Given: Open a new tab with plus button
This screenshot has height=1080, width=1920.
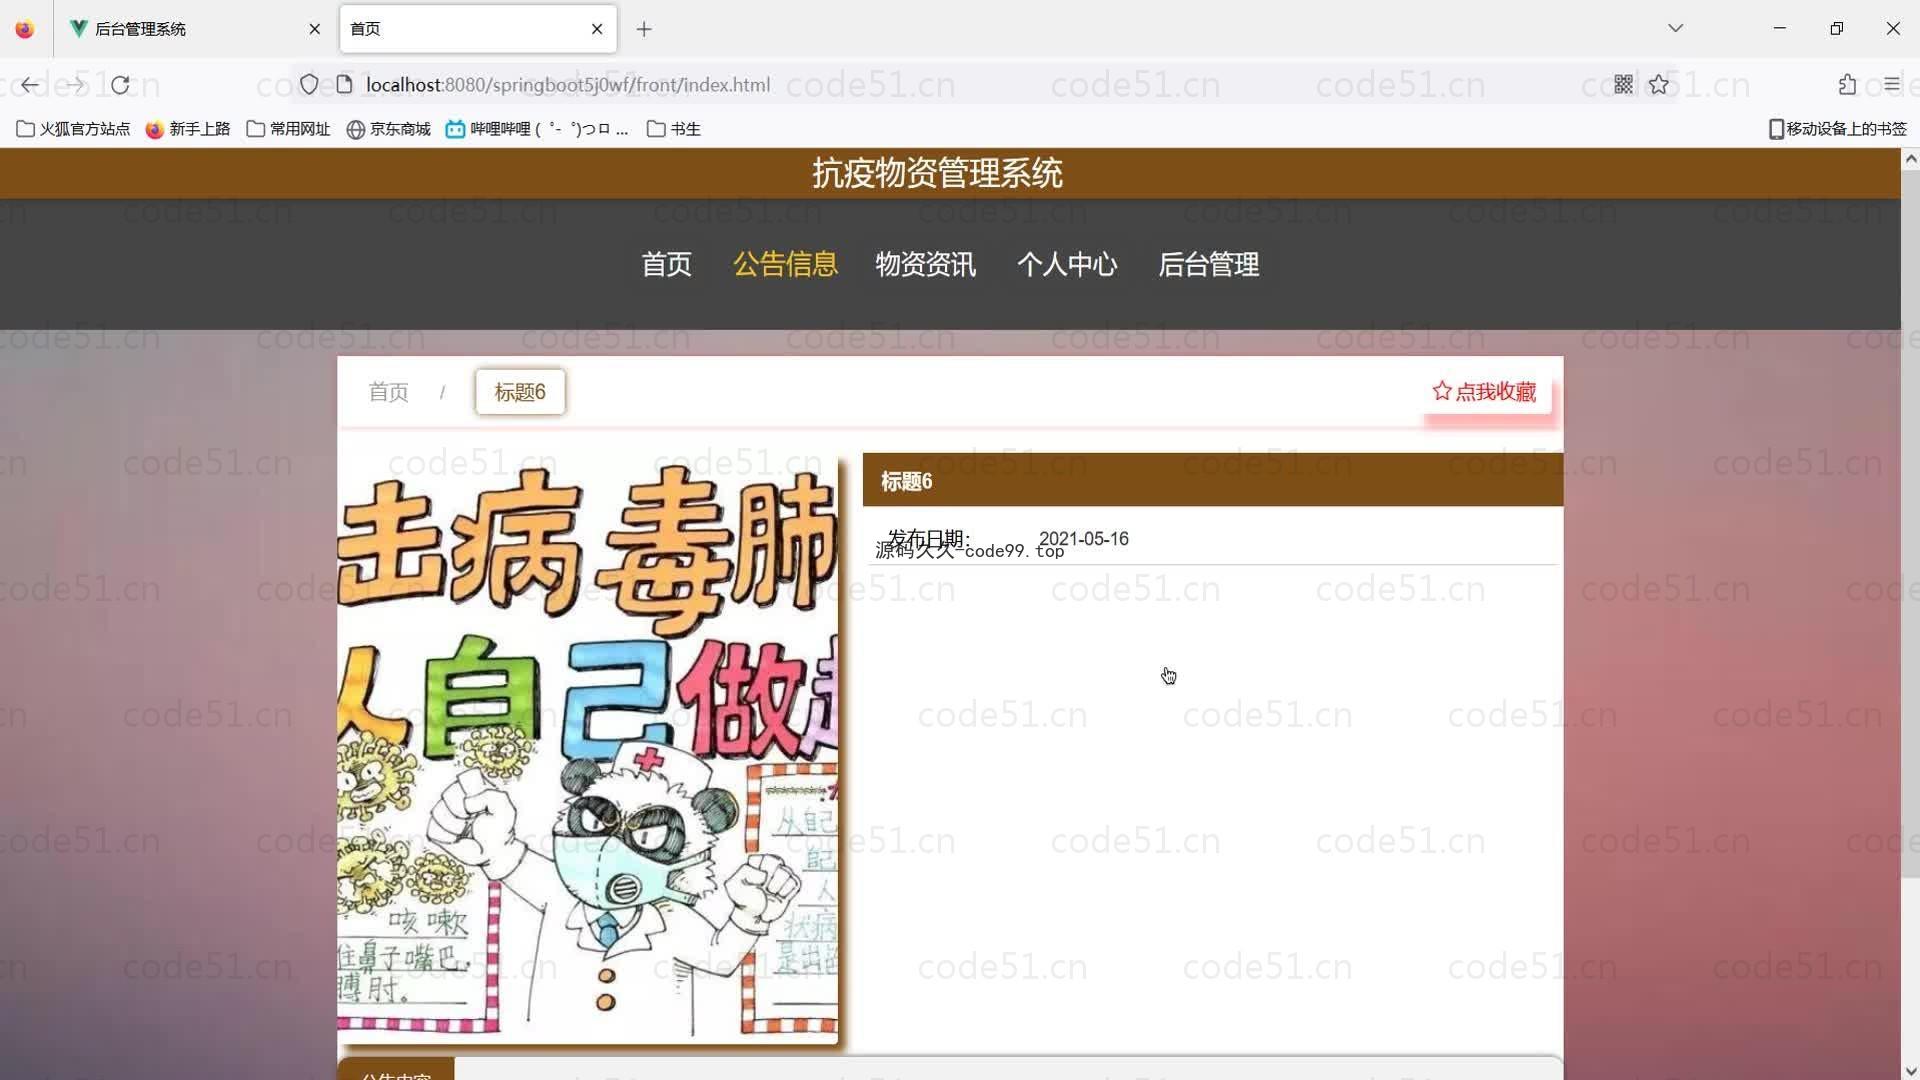Looking at the screenshot, I should pyautogui.click(x=644, y=29).
